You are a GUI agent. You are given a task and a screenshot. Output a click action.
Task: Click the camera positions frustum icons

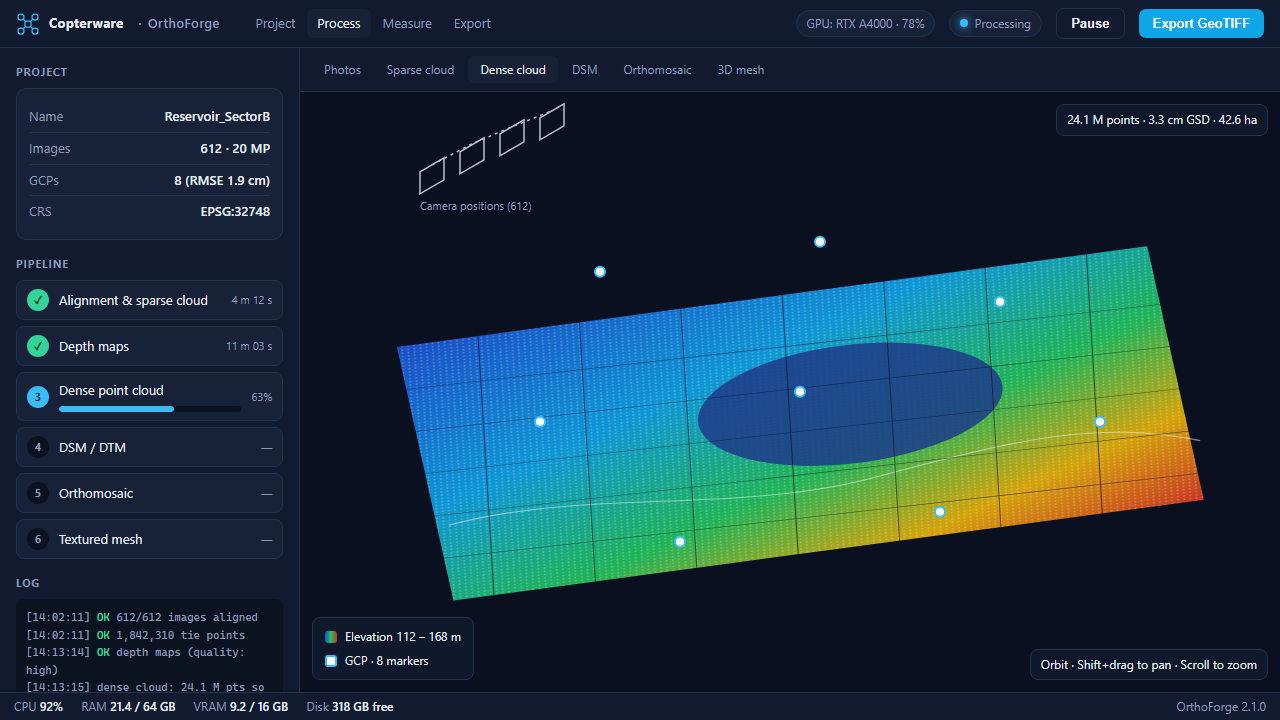[x=492, y=148]
